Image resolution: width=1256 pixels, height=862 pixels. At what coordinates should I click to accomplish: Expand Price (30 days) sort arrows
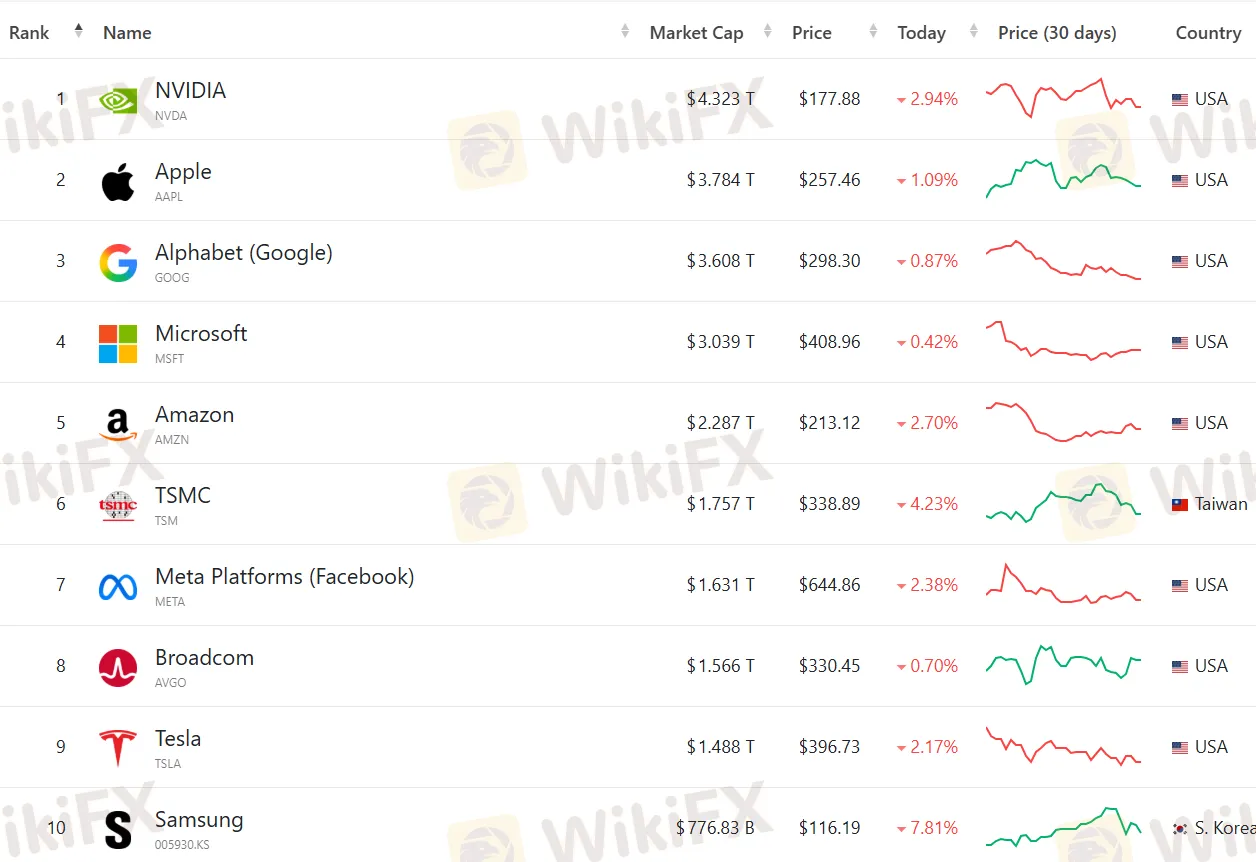coord(973,31)
